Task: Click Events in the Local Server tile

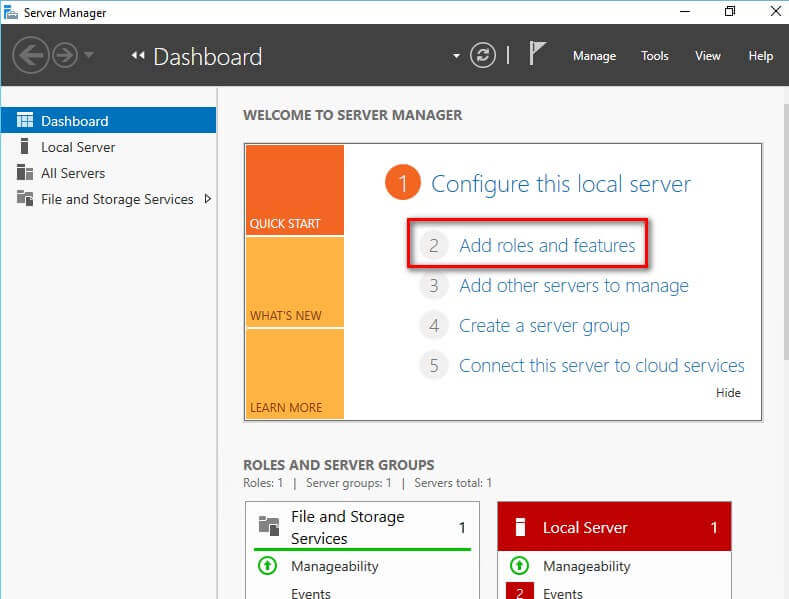Action: [x=563, y=593]
